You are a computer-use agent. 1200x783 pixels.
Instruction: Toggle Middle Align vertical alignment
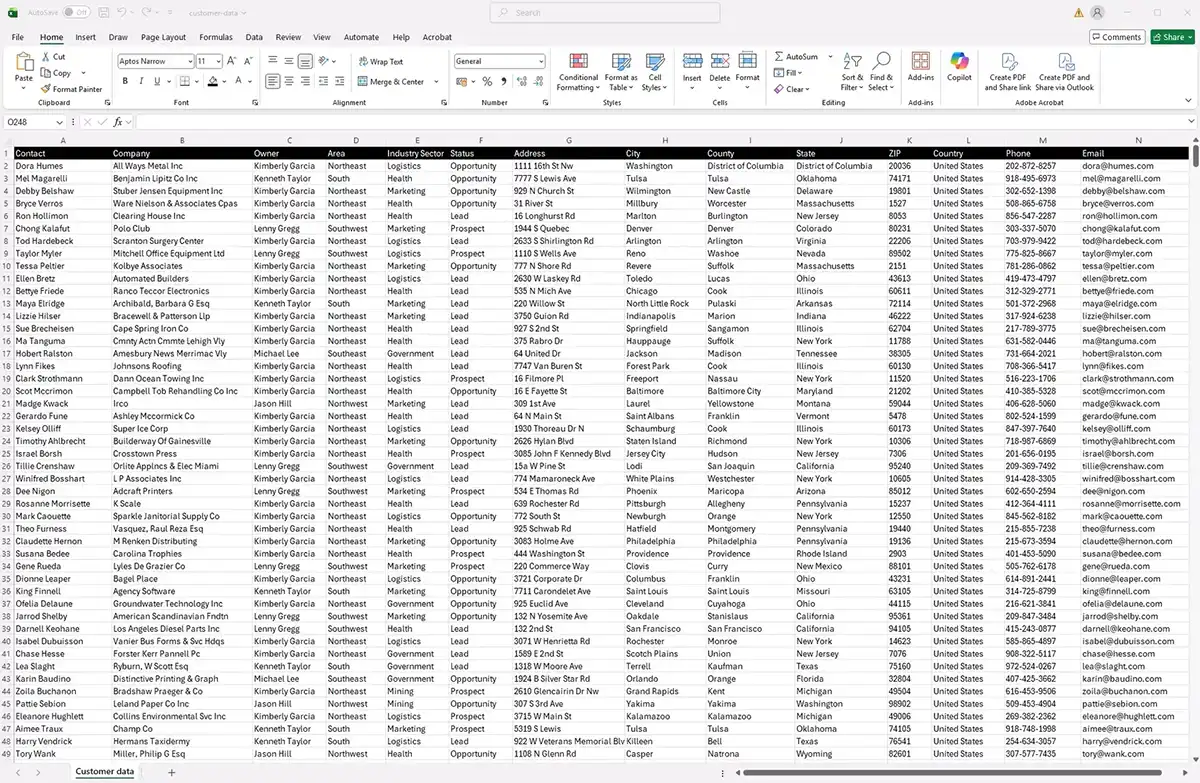pos(289,61)
